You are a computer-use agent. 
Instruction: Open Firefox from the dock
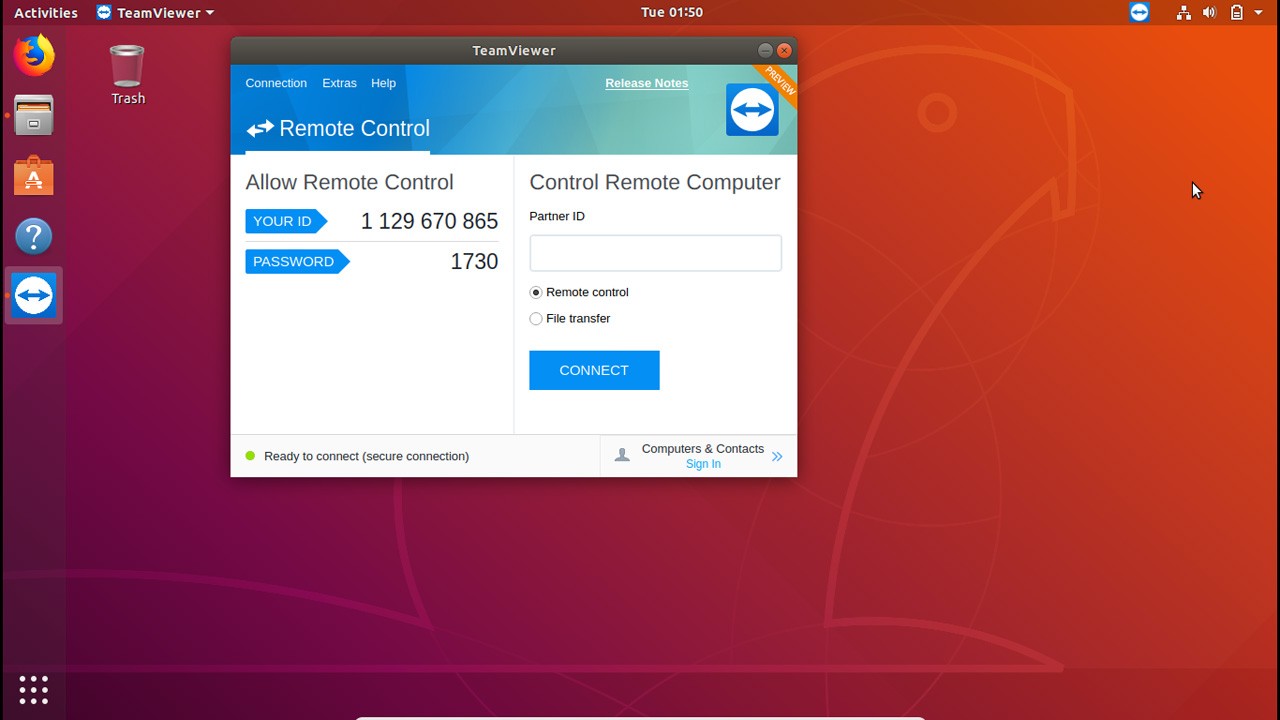[34, 55]
